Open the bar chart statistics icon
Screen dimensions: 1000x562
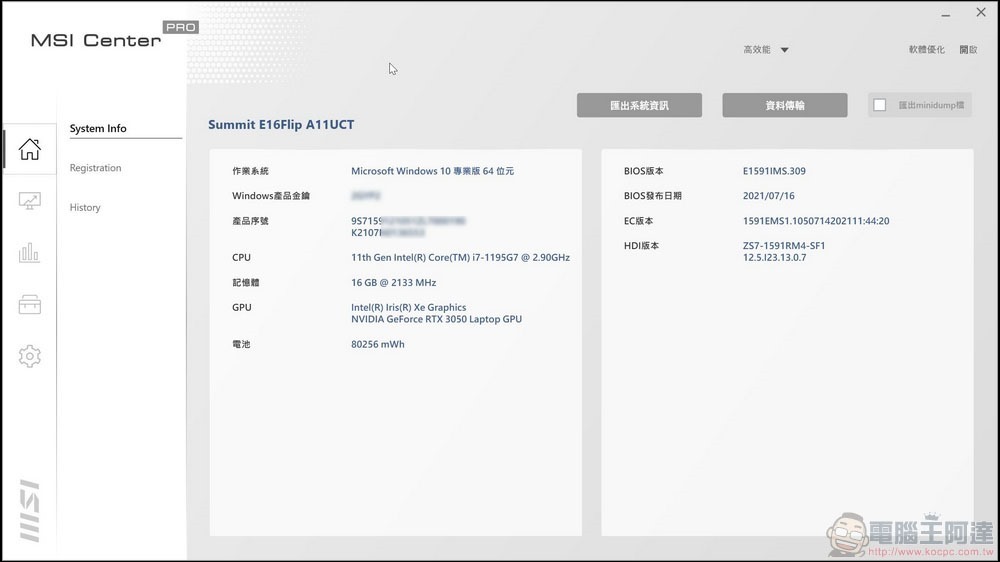pos(29,253)
